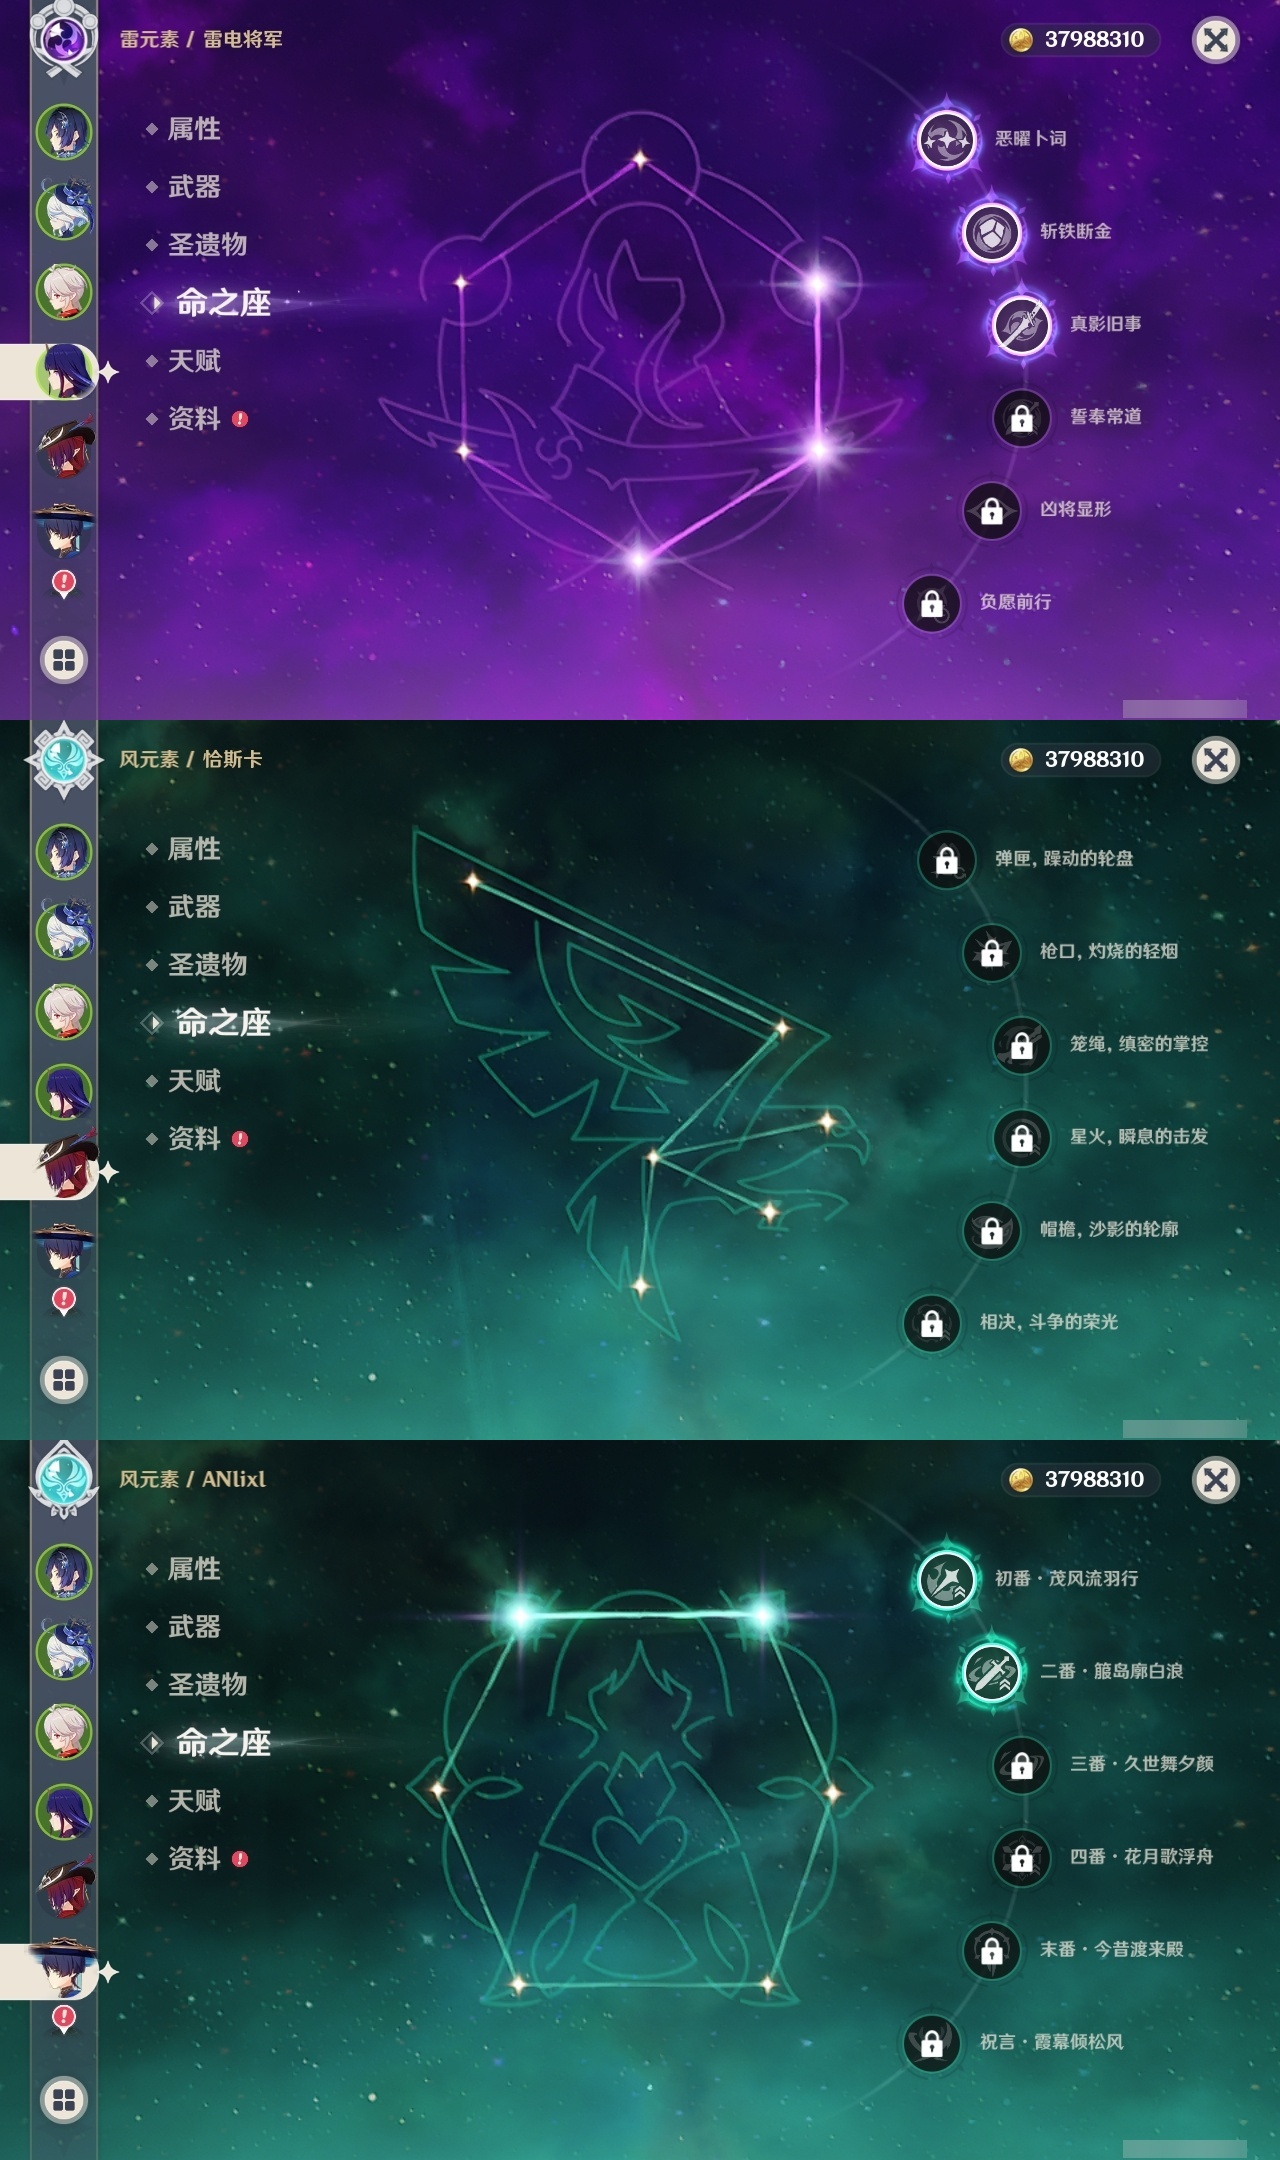Select the 斩铁断金 constellation icon
Image resolution: width=1280 pixels, height=2160 pixels.
point(991,232)
